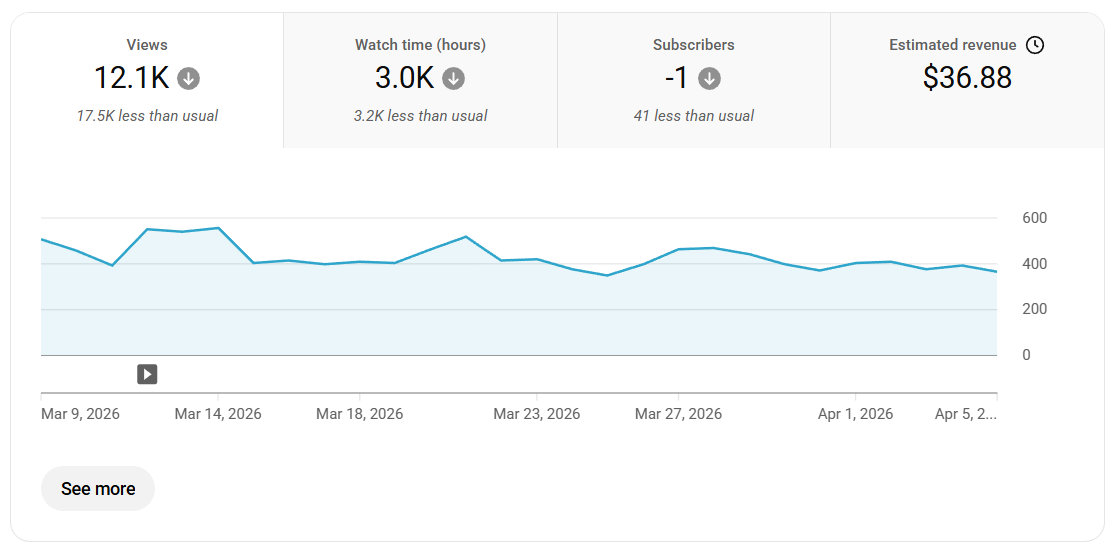
Task: Click the Apr 1, 2026 date label
Action: (x=855, y=414)
